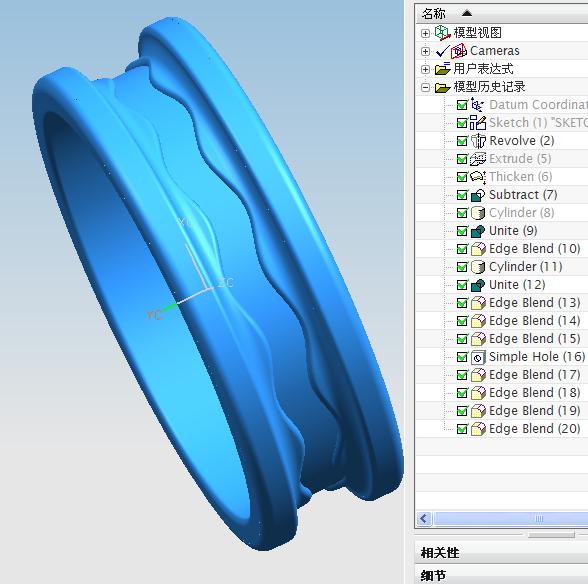588x584 pixels.
Task: Select the Revolve (2) feature label
Action: pyautogui.click(x=522, y=141)
